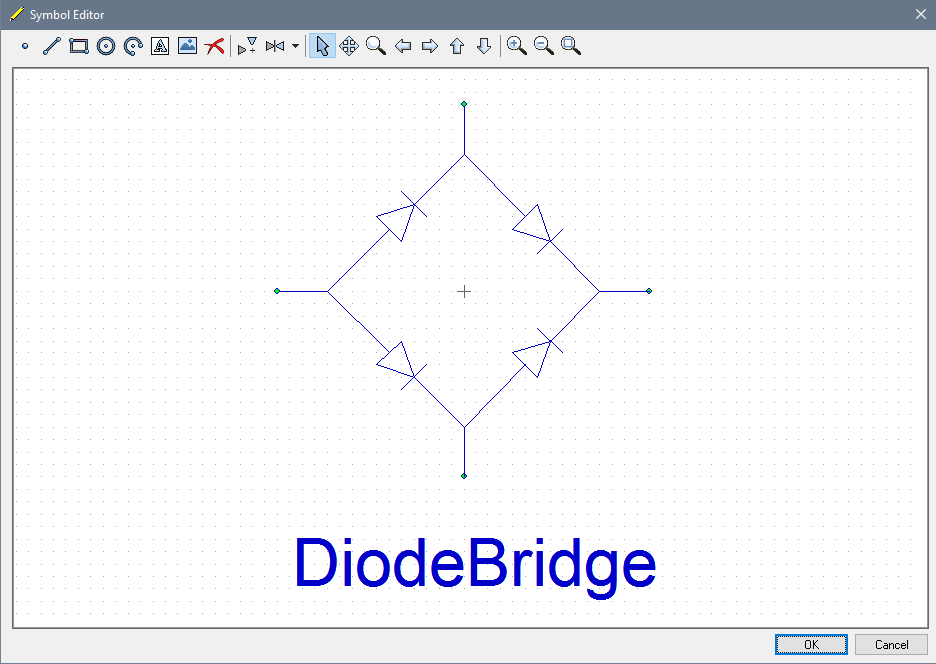The image size is (936, 664).
Task: Select the Arc drawing tool
Action: coord(133,46)
